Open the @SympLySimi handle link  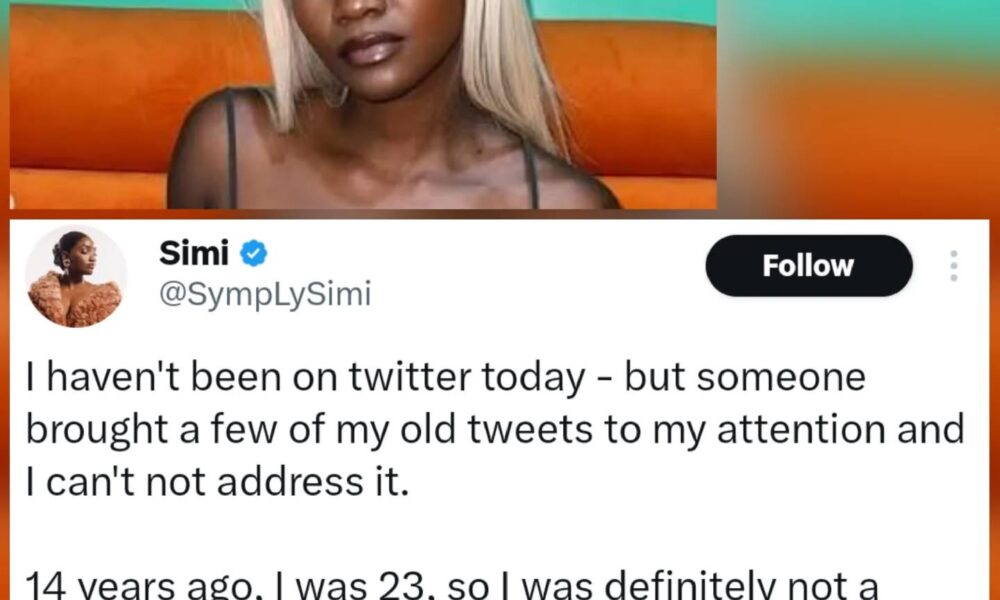coord(265,295)
